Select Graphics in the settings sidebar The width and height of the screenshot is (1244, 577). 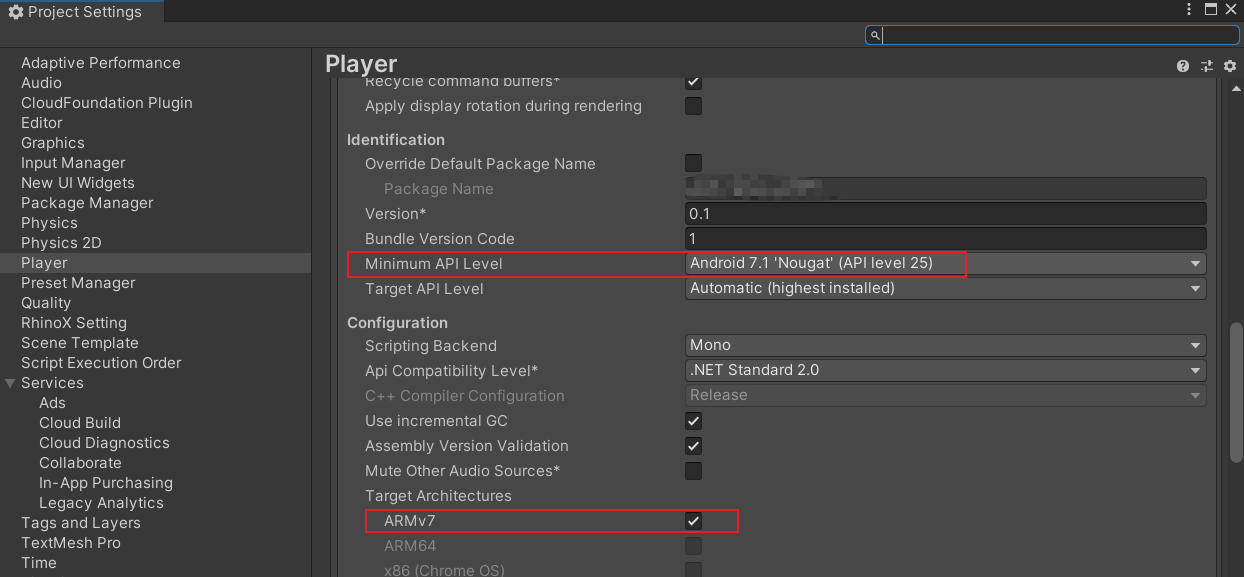point(53,143)
